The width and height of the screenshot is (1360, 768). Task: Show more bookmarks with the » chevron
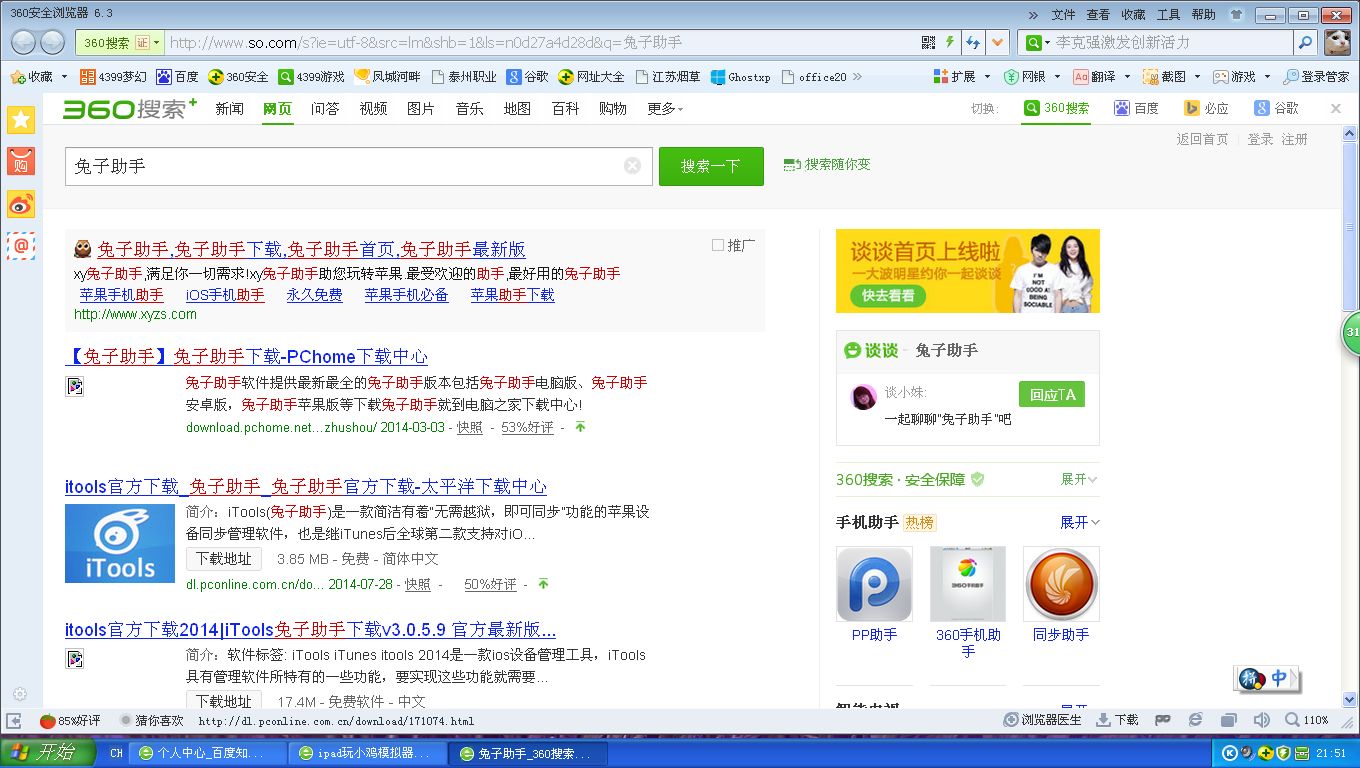click(x=857, y=76)
